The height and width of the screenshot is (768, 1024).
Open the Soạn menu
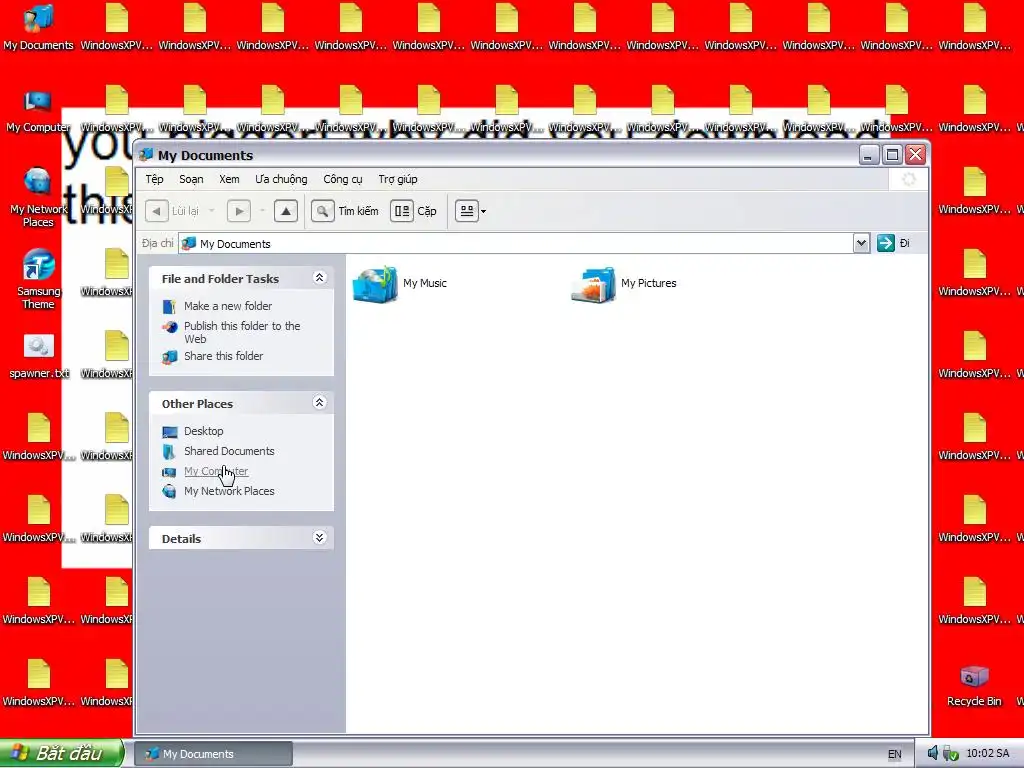191,179
